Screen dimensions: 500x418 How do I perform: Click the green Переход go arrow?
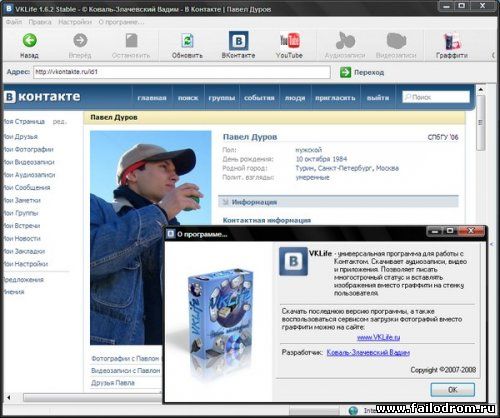coord(345,72)
